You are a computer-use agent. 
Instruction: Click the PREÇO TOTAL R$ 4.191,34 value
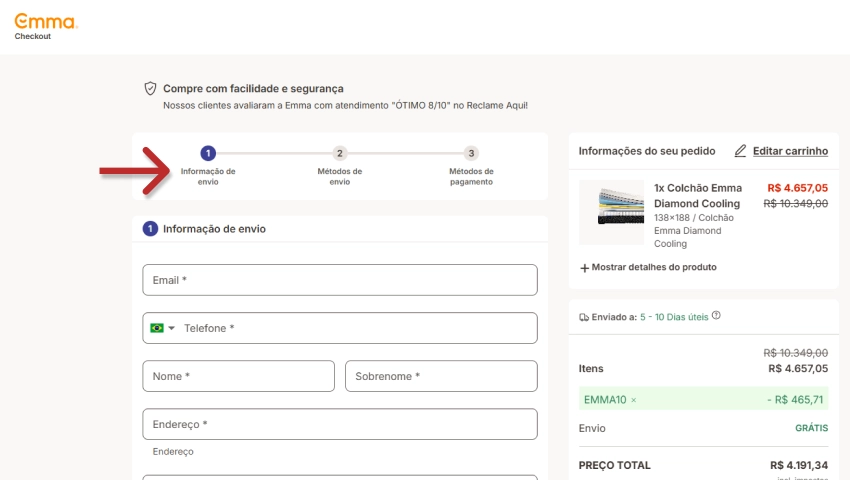pos(799,465)
